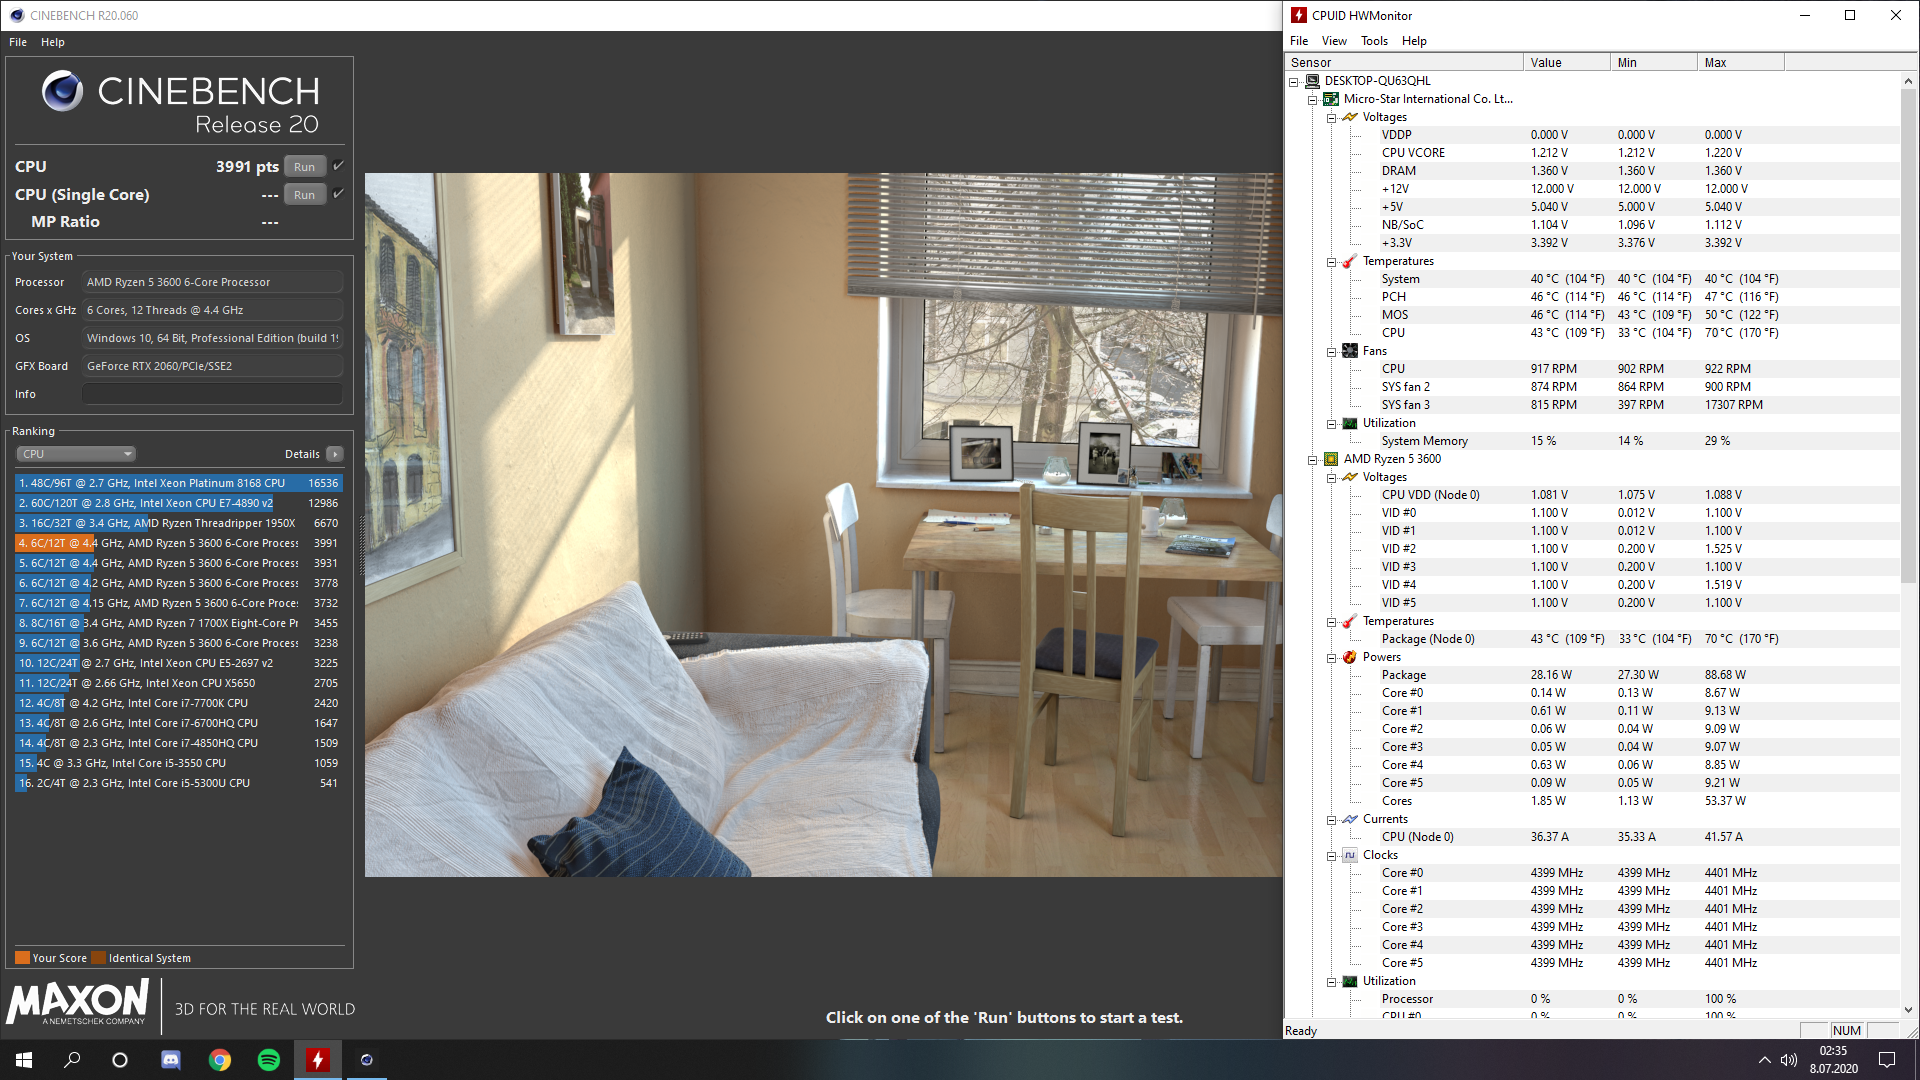This screenshot has height=1080, width=1920.
Task: Collapse the Fans tree node
Action: pyautogui.click(x=1331, y=352)
